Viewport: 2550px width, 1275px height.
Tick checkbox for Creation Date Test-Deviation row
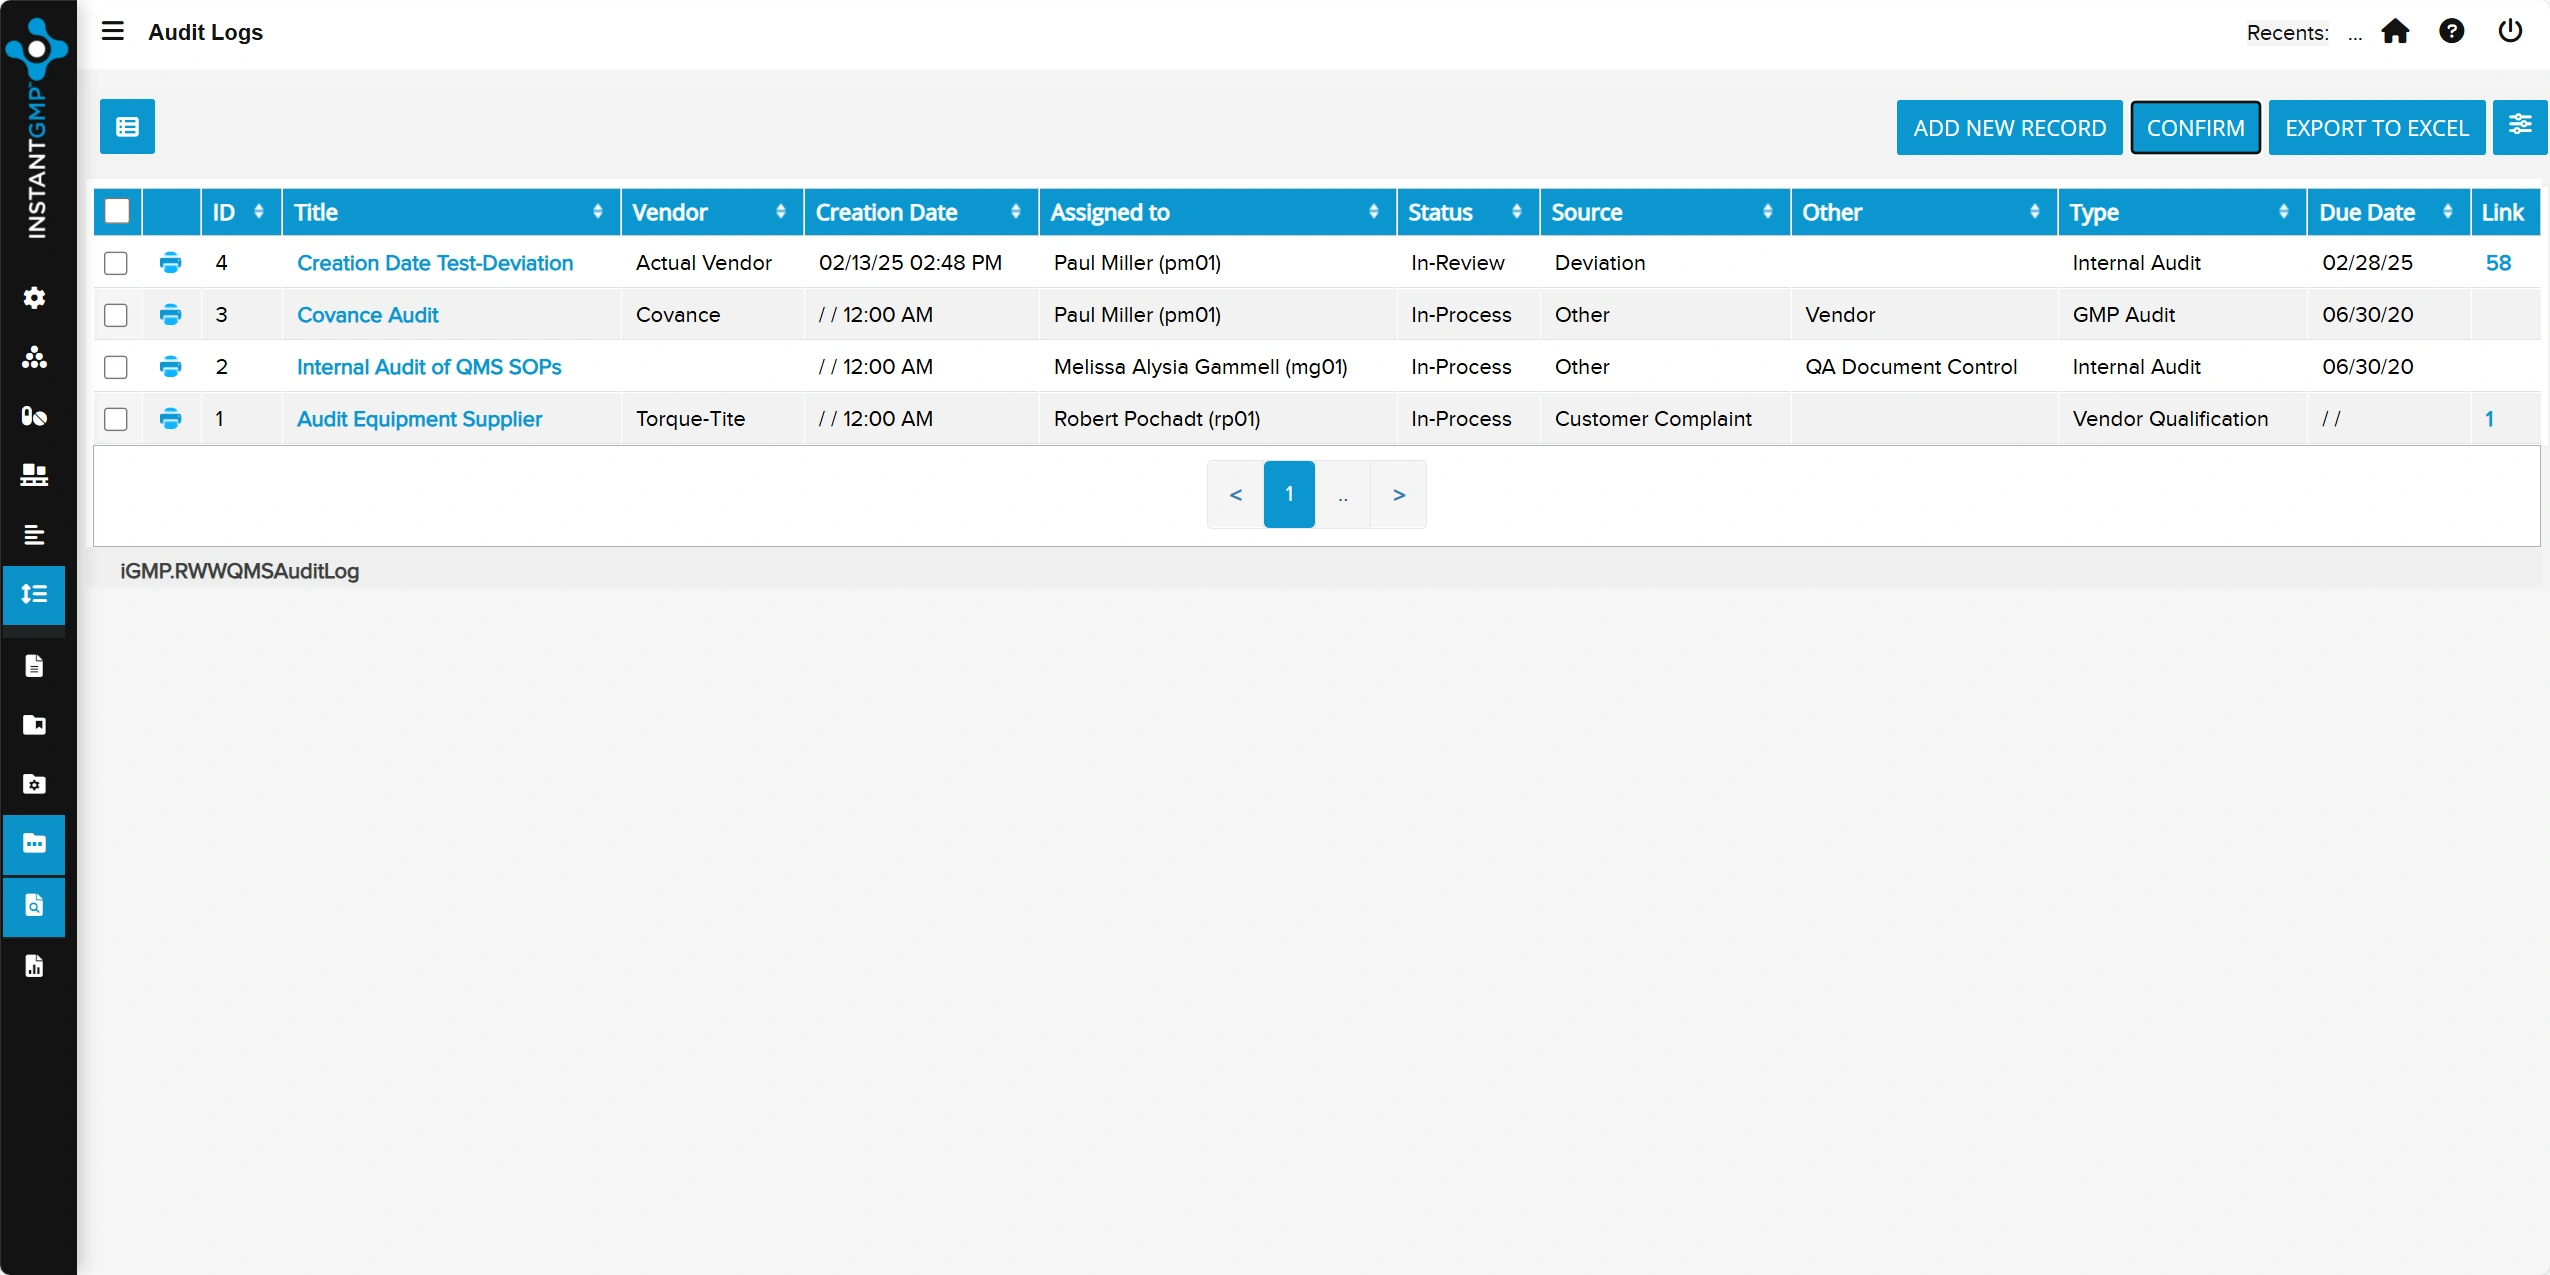pos(116,263)
